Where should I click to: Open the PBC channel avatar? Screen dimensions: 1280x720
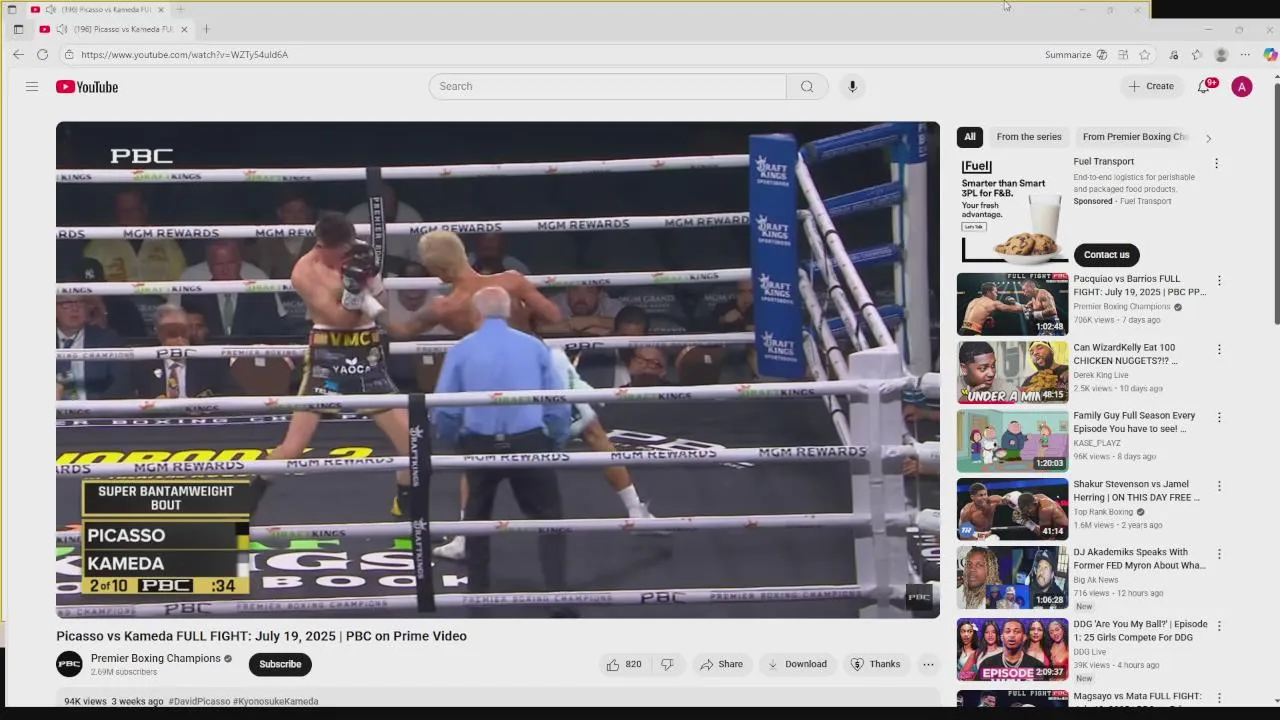(69, 664)
